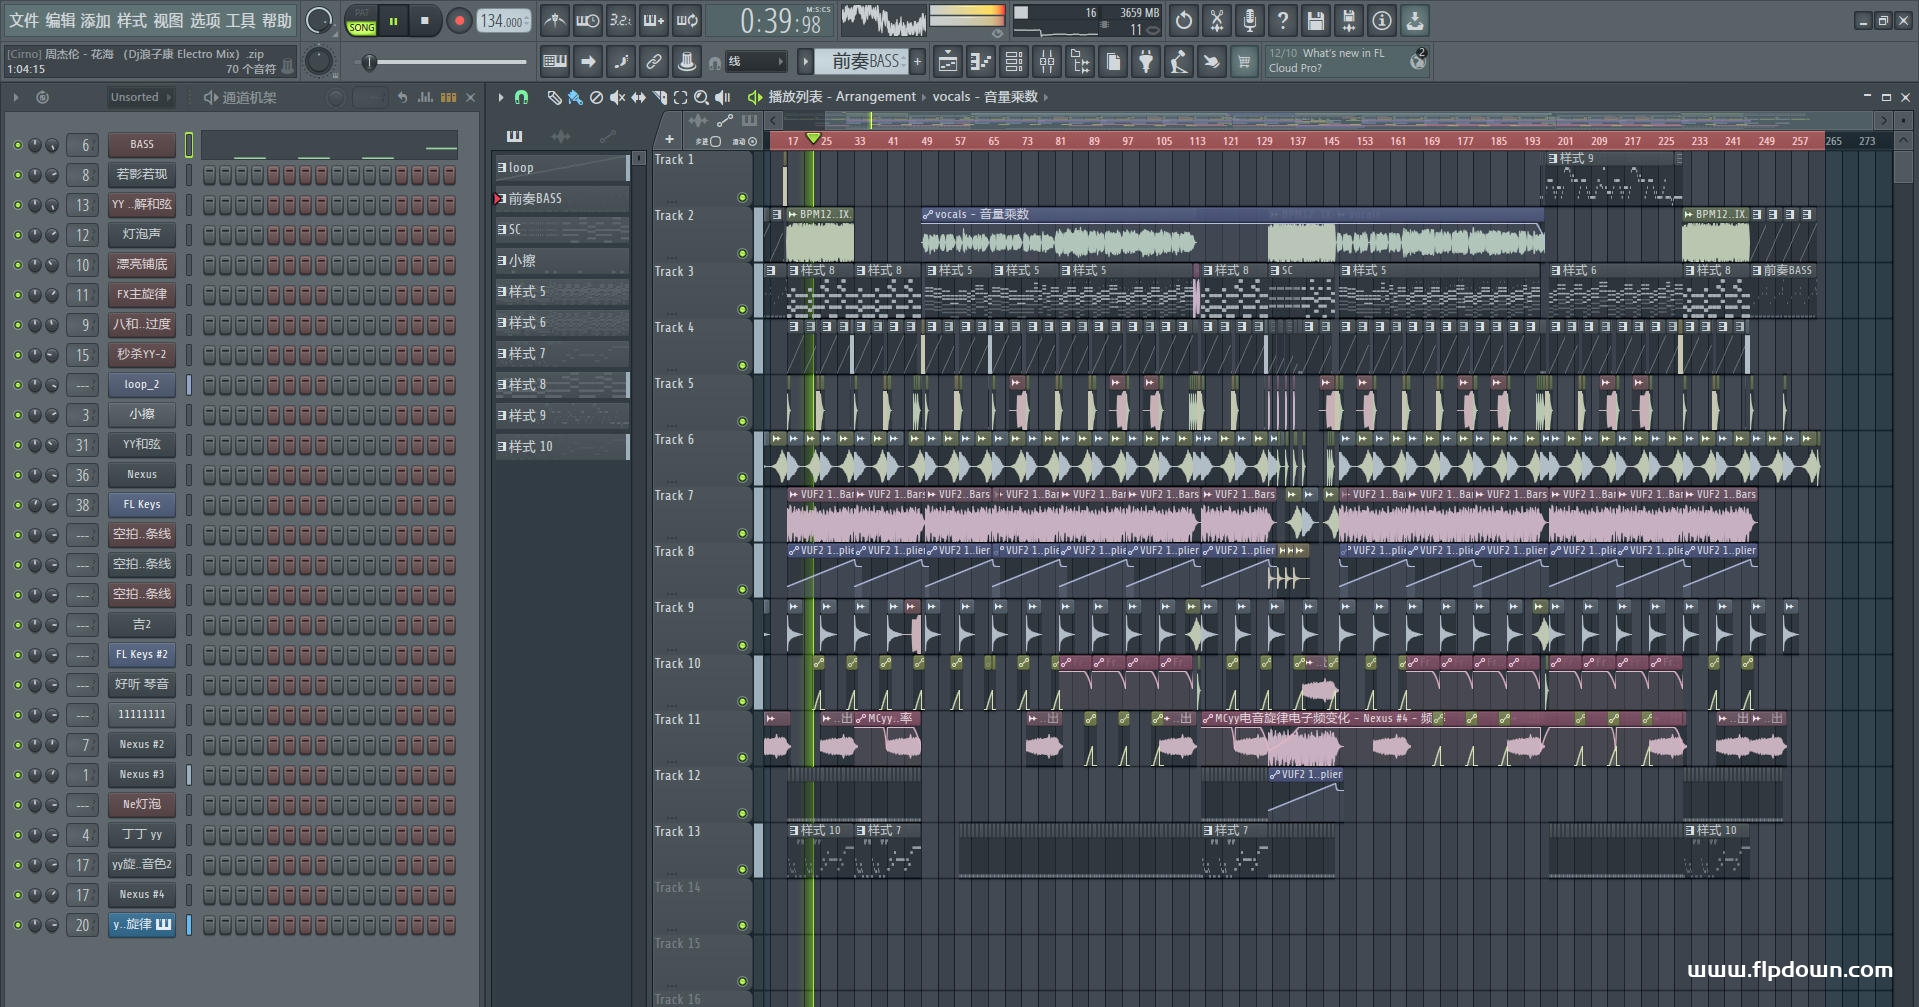Open the mixer from the toolbar
This screenshot has width=1919, height=1007.
point(1047,62)
